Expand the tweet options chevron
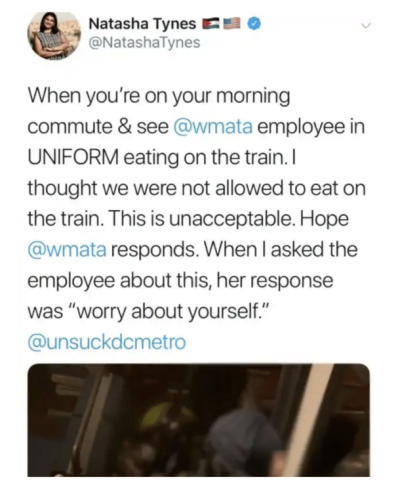The image size is (400, 481). click(366, 26)
